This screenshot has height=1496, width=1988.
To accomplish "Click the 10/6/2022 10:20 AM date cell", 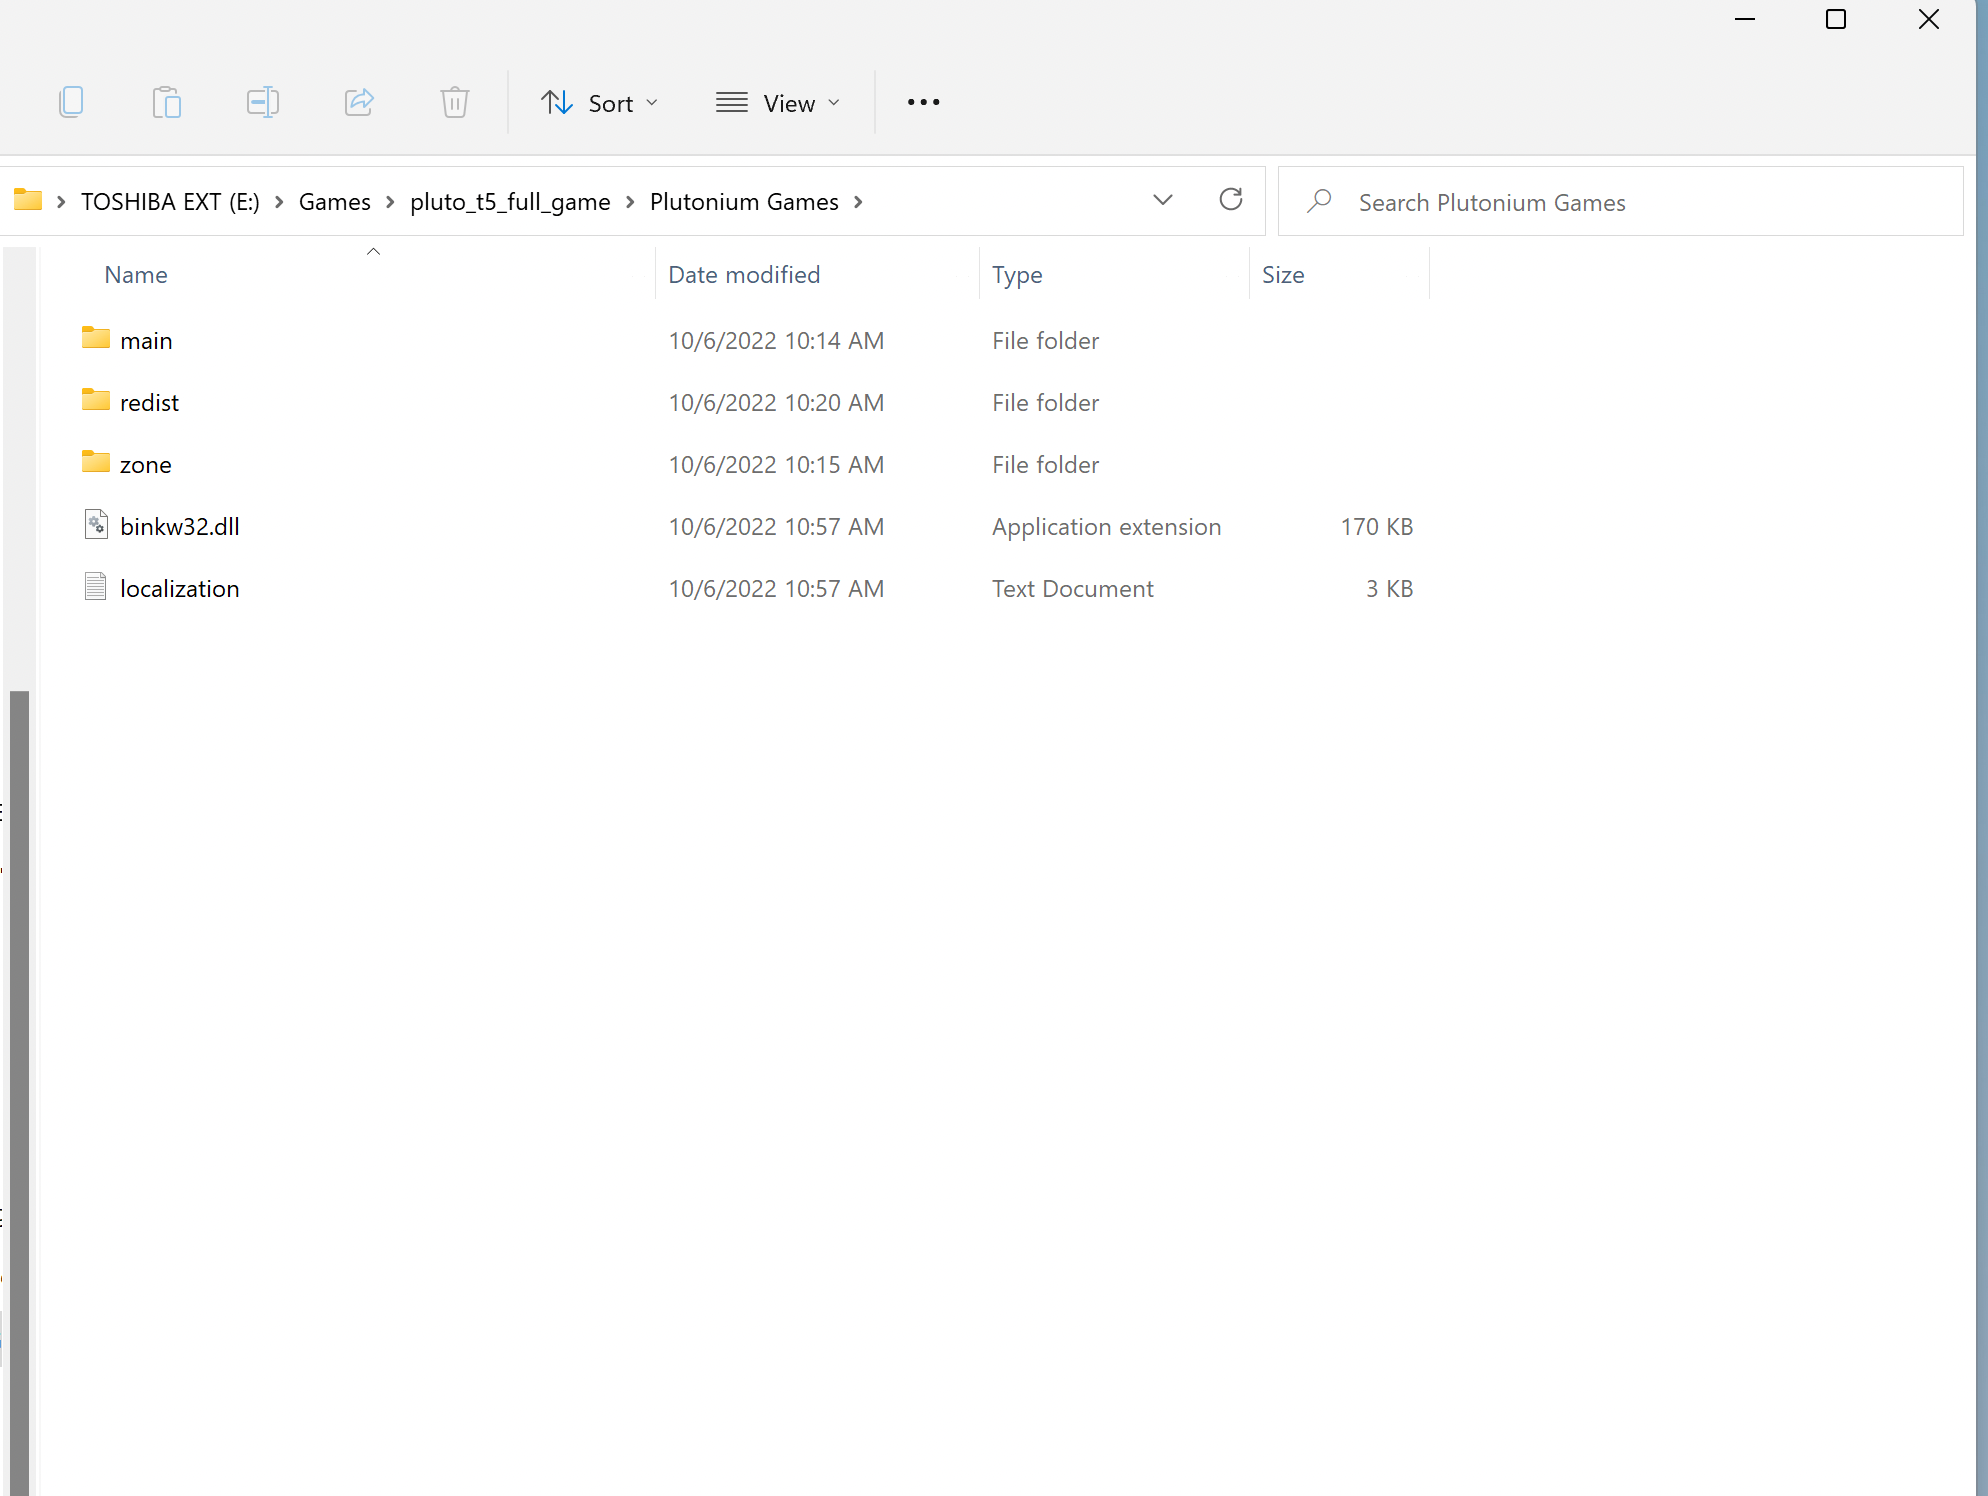I will [776, 403].
